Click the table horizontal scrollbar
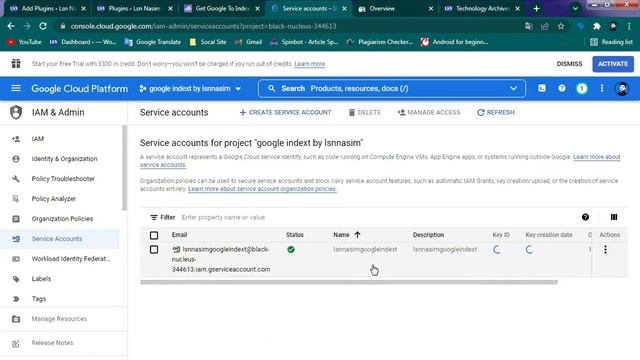The height and width of the screenshot is (360, 640). (x=349, y=282)
